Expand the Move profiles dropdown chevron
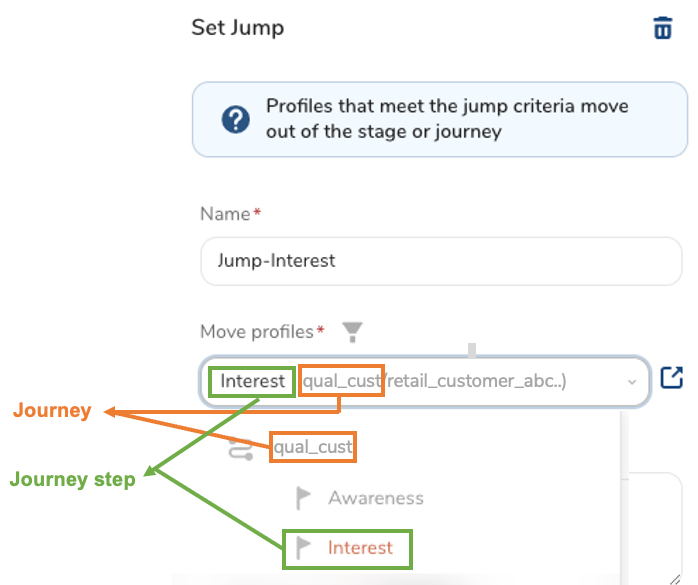Image resolution: width=698 pixels, height=585 pixels. tap(631, 381)
